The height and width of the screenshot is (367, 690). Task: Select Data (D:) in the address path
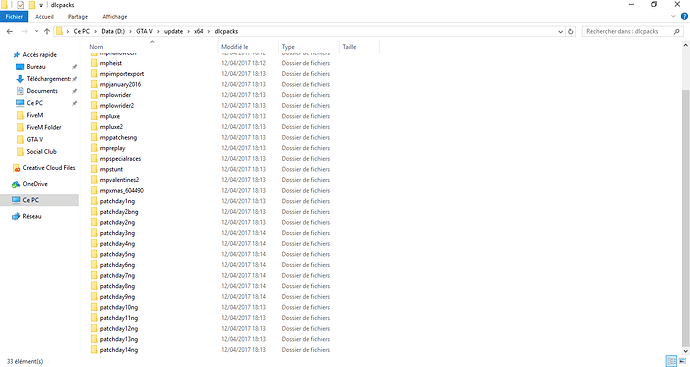[x=113, y=31]
